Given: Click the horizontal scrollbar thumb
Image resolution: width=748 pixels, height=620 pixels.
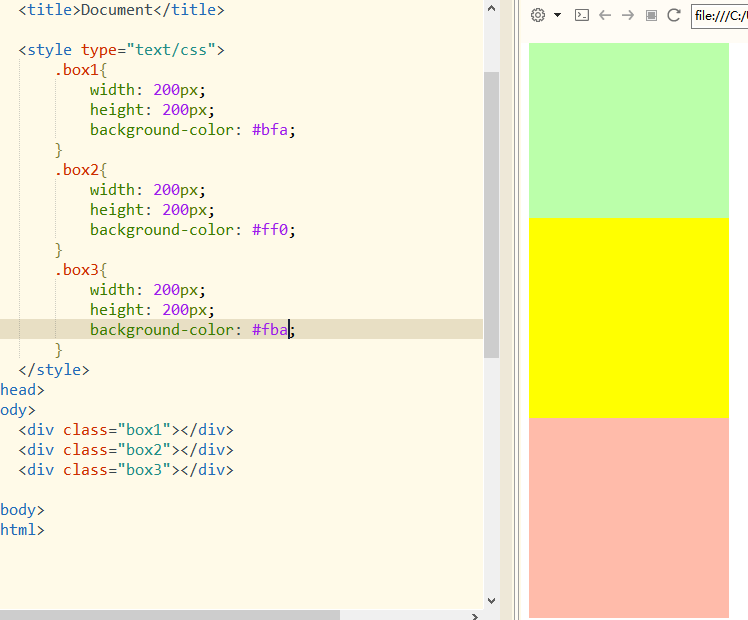Looking at the screenshot, I should click(170, 615).
